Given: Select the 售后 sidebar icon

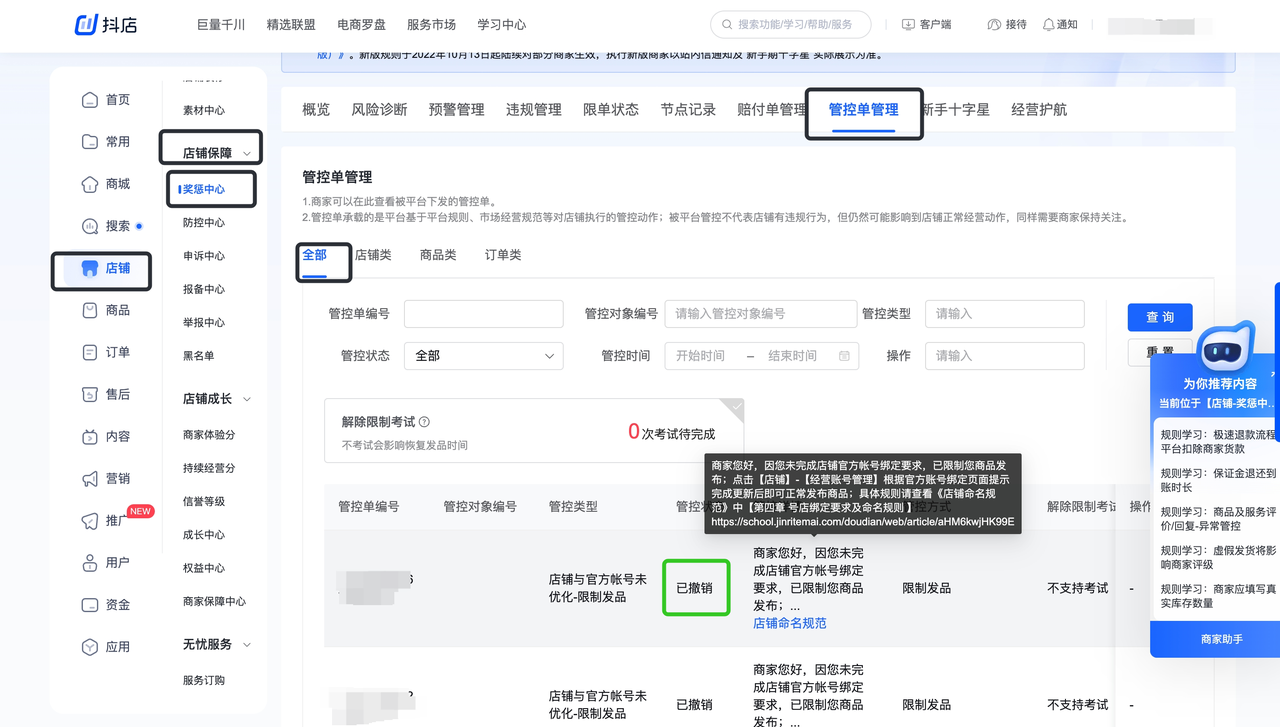Looking at the screenshot, I should tap(90, 394).
